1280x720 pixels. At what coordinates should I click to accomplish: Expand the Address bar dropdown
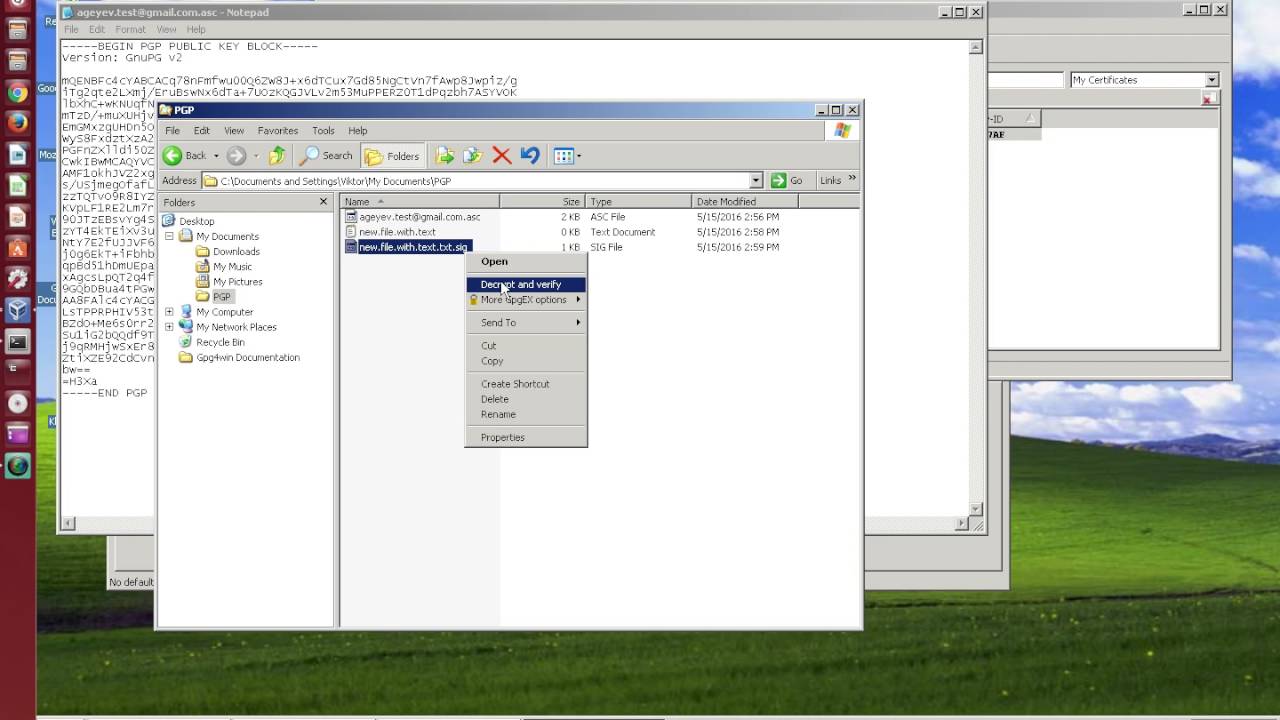tap(756, 181)
